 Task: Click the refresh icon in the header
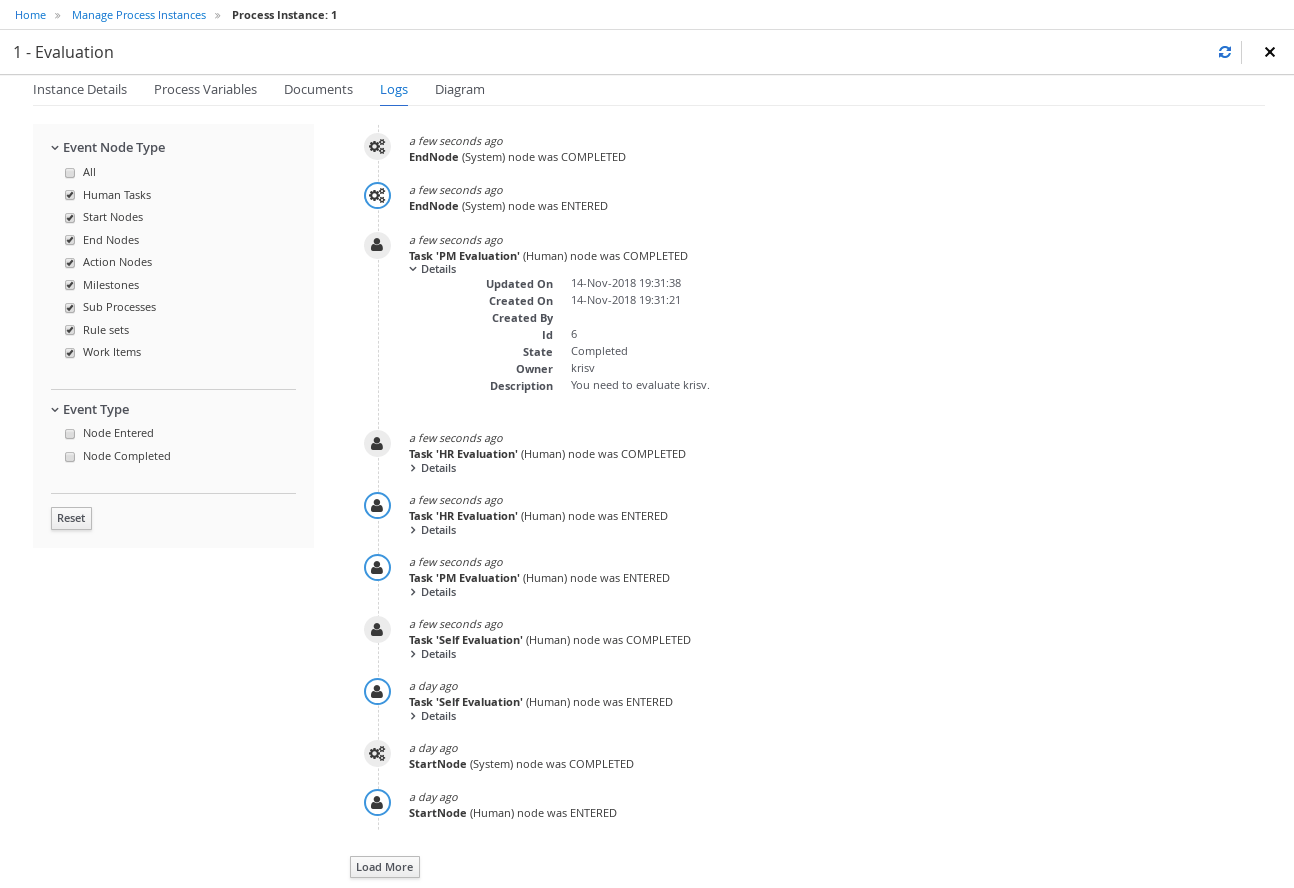(x=1224, y=52)
